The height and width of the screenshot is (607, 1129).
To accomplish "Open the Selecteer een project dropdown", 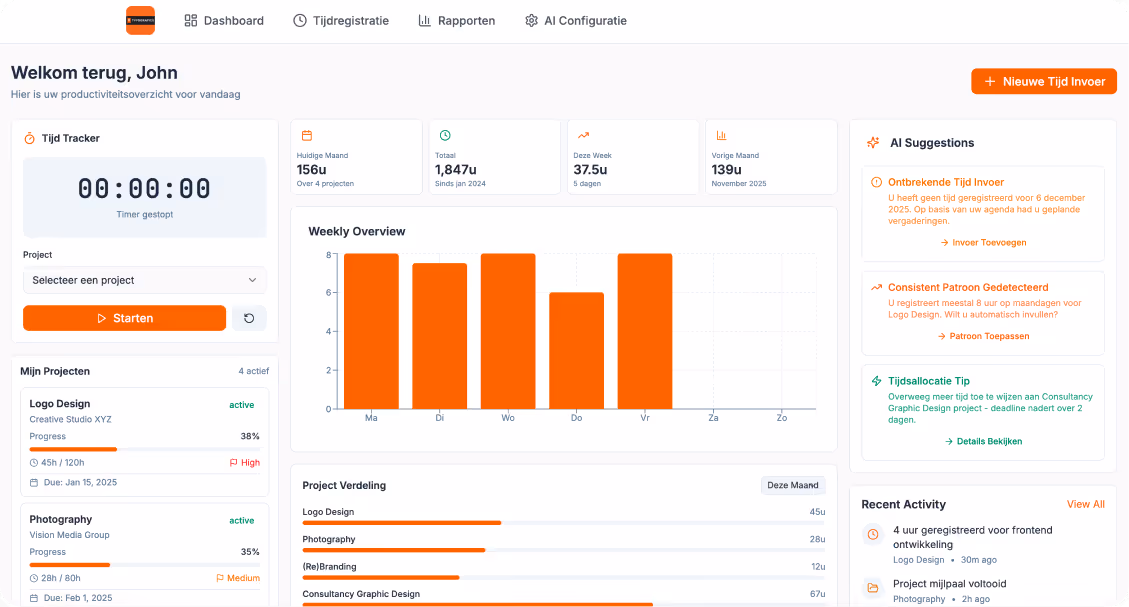I will 144,280.
